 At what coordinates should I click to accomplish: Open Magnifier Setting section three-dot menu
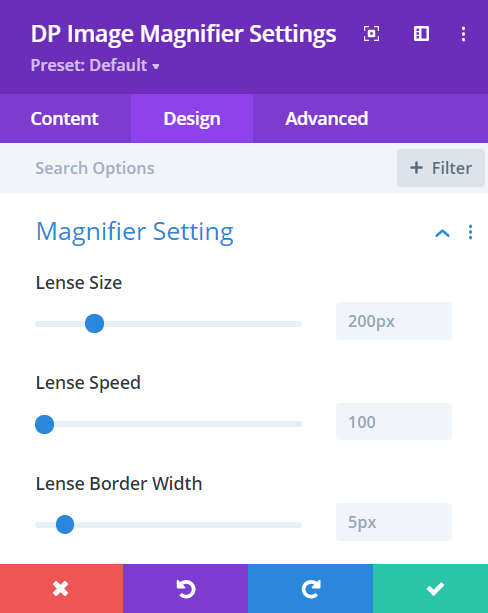470,232
